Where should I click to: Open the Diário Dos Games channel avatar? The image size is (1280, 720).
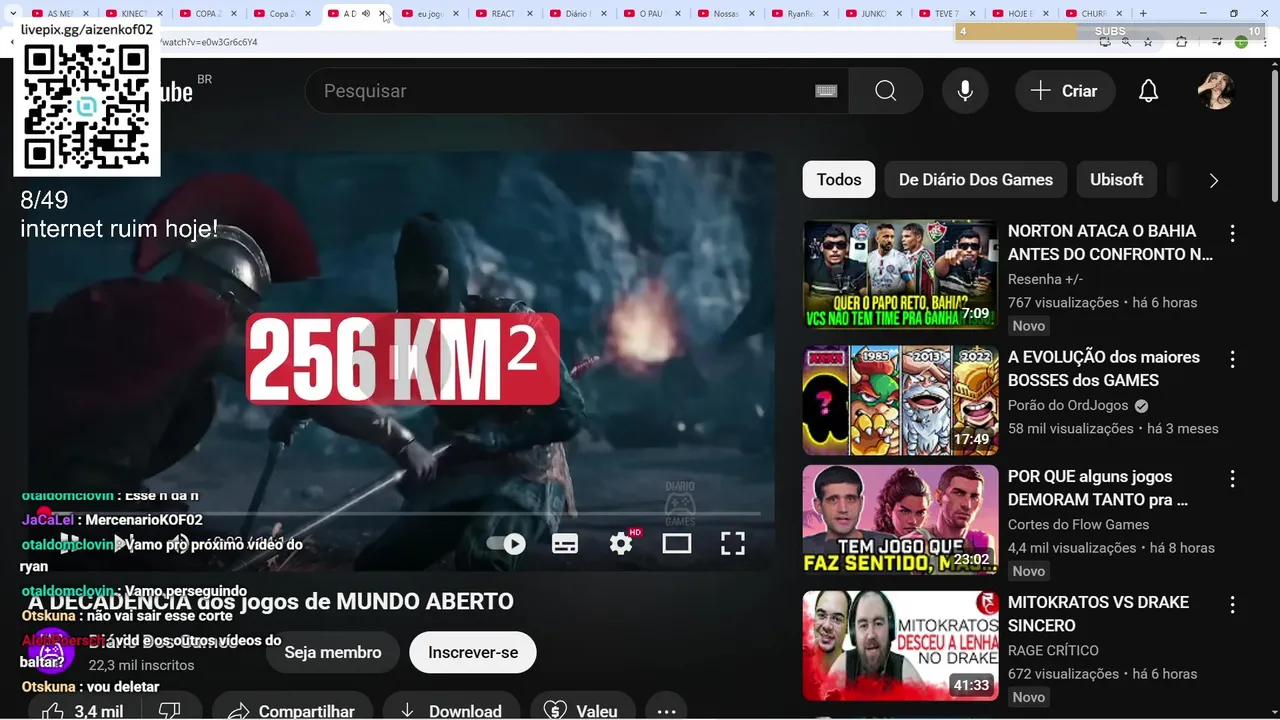50,652
